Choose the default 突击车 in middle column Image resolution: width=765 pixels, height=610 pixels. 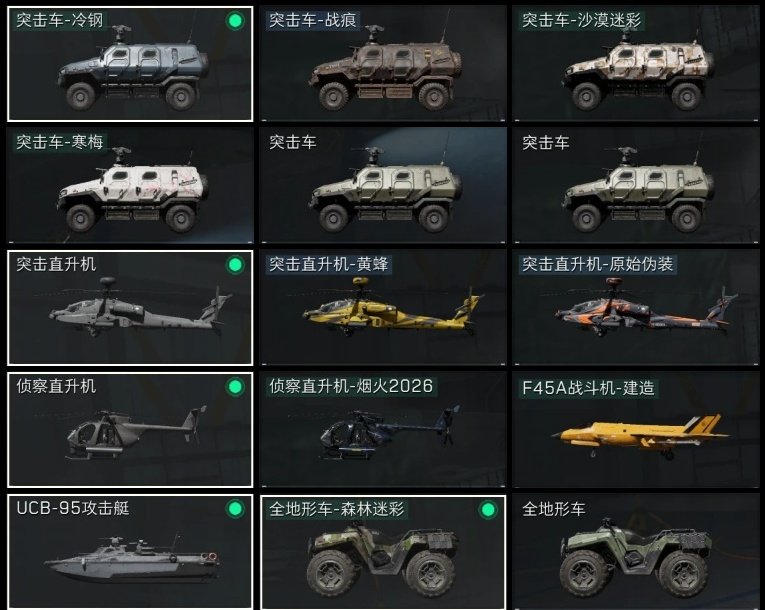pyautogui.click(x=383, y=186)
